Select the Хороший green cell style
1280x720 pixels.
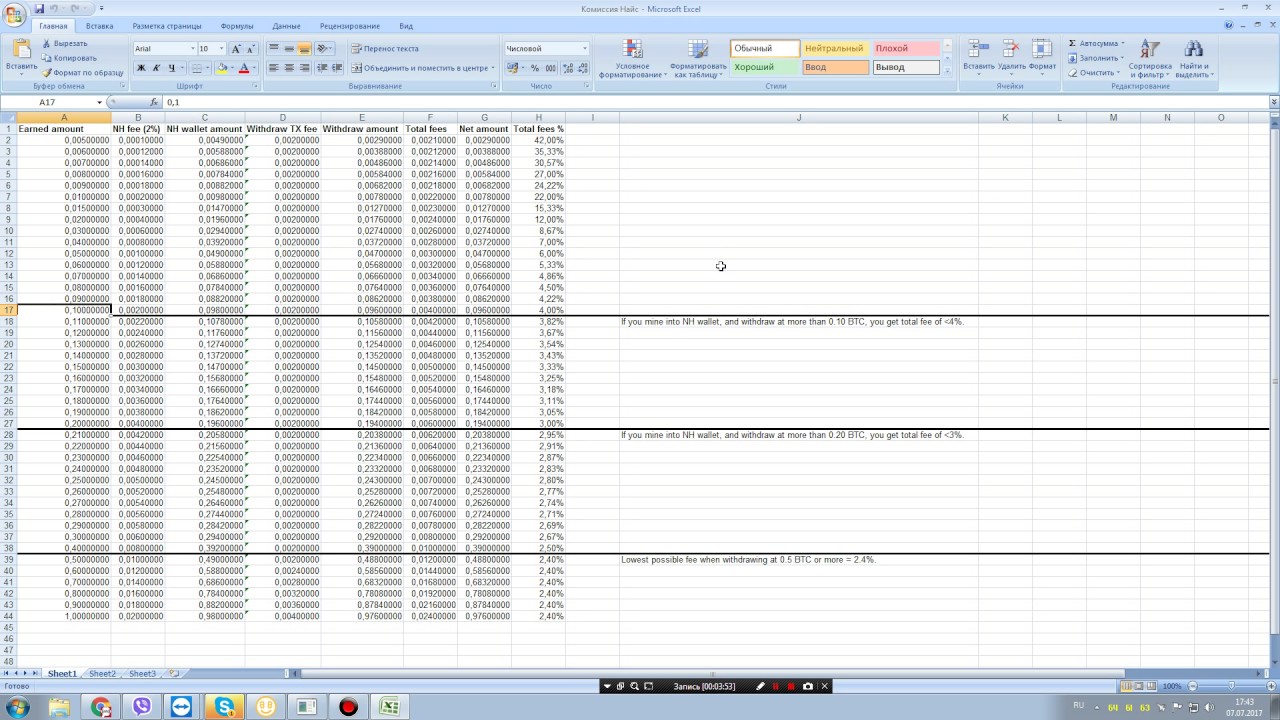(765, 67)
